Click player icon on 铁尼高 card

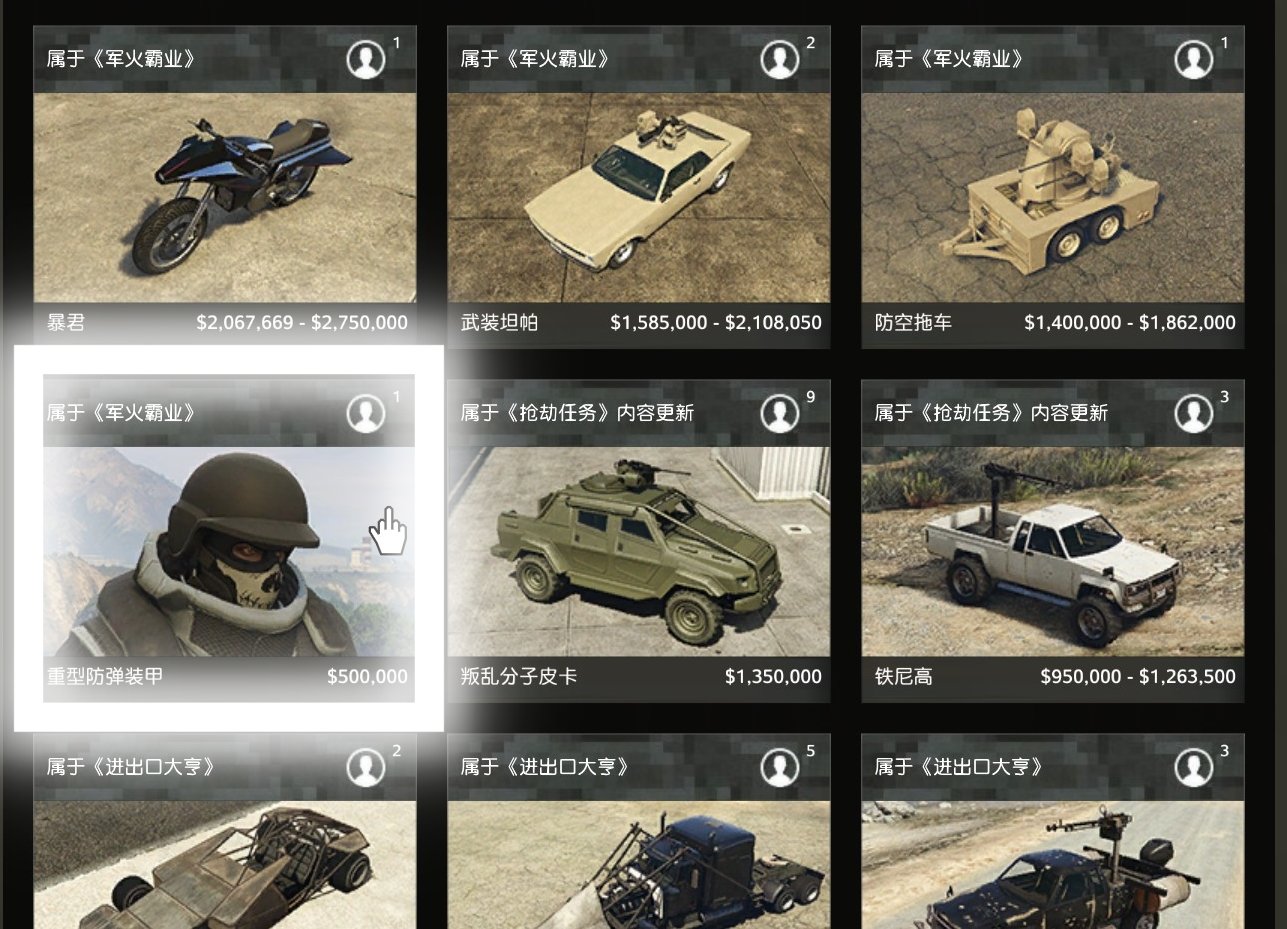(x=1194, y=414)
